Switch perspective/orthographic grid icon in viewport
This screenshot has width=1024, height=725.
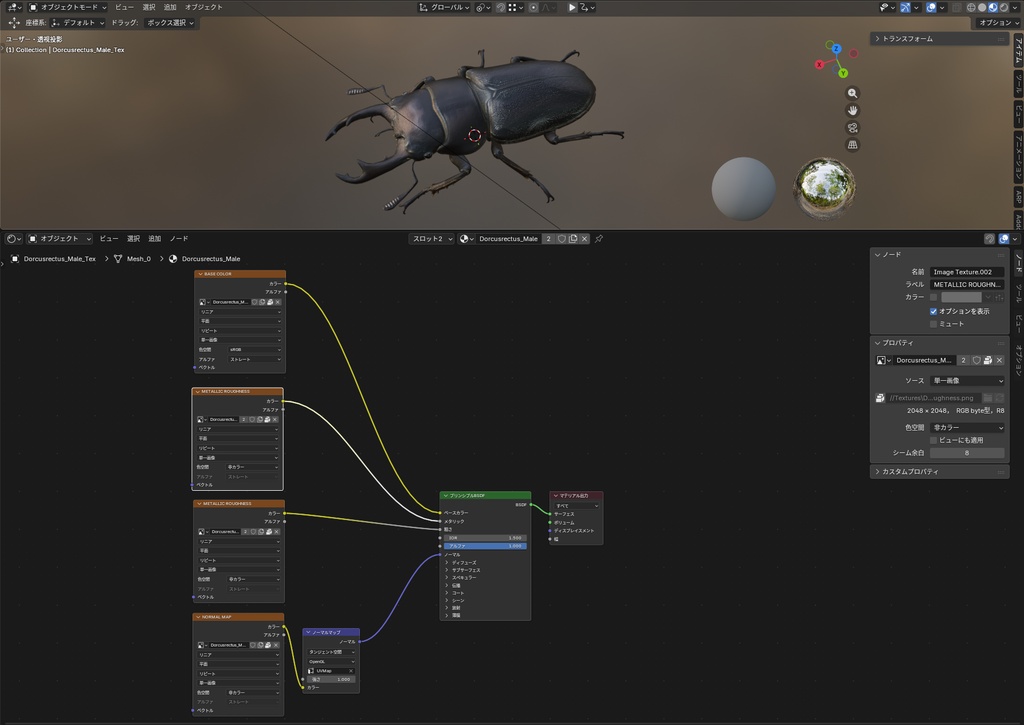coord(852,145)
